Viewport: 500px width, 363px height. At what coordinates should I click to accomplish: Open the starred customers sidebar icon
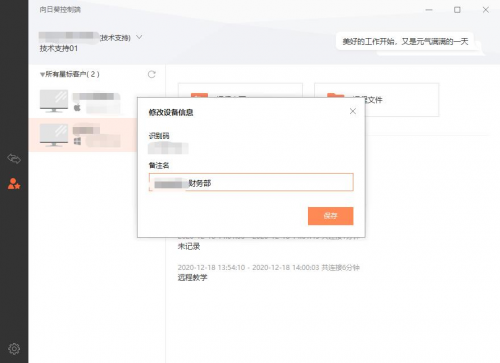pyautogui.click(x=14, y=183)
